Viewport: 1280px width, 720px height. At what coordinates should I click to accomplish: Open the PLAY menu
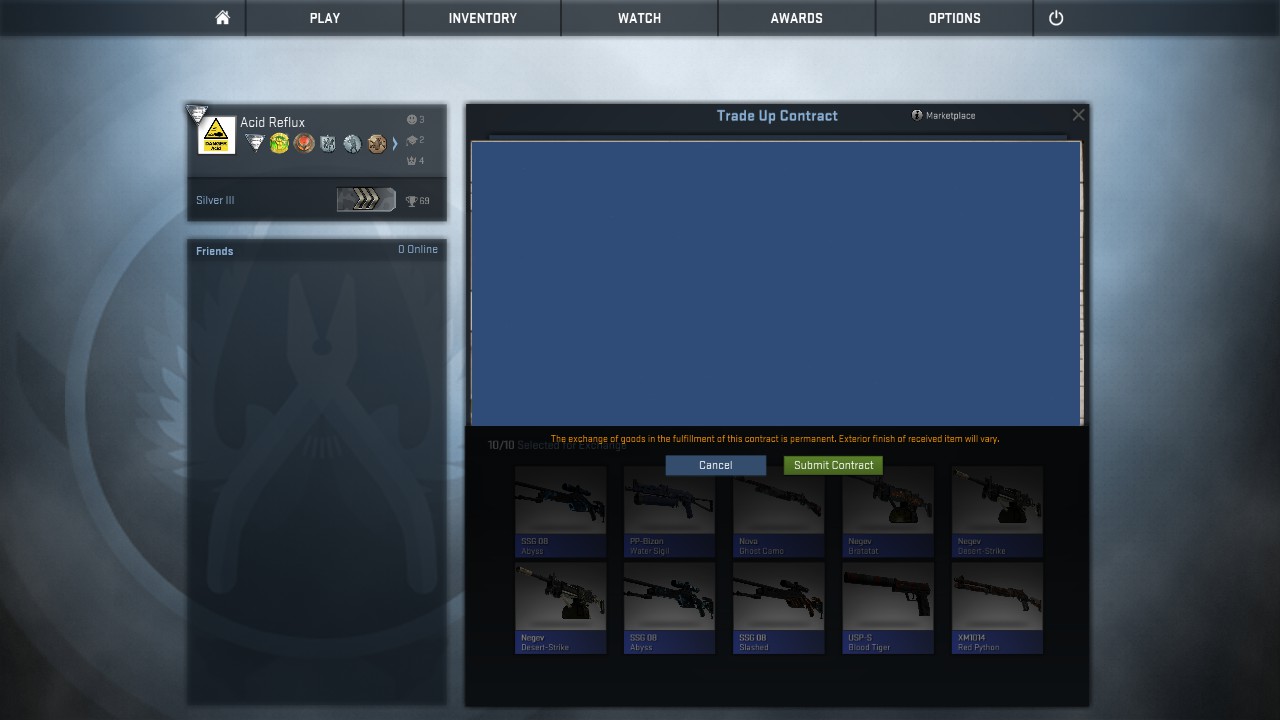[325, 18]
